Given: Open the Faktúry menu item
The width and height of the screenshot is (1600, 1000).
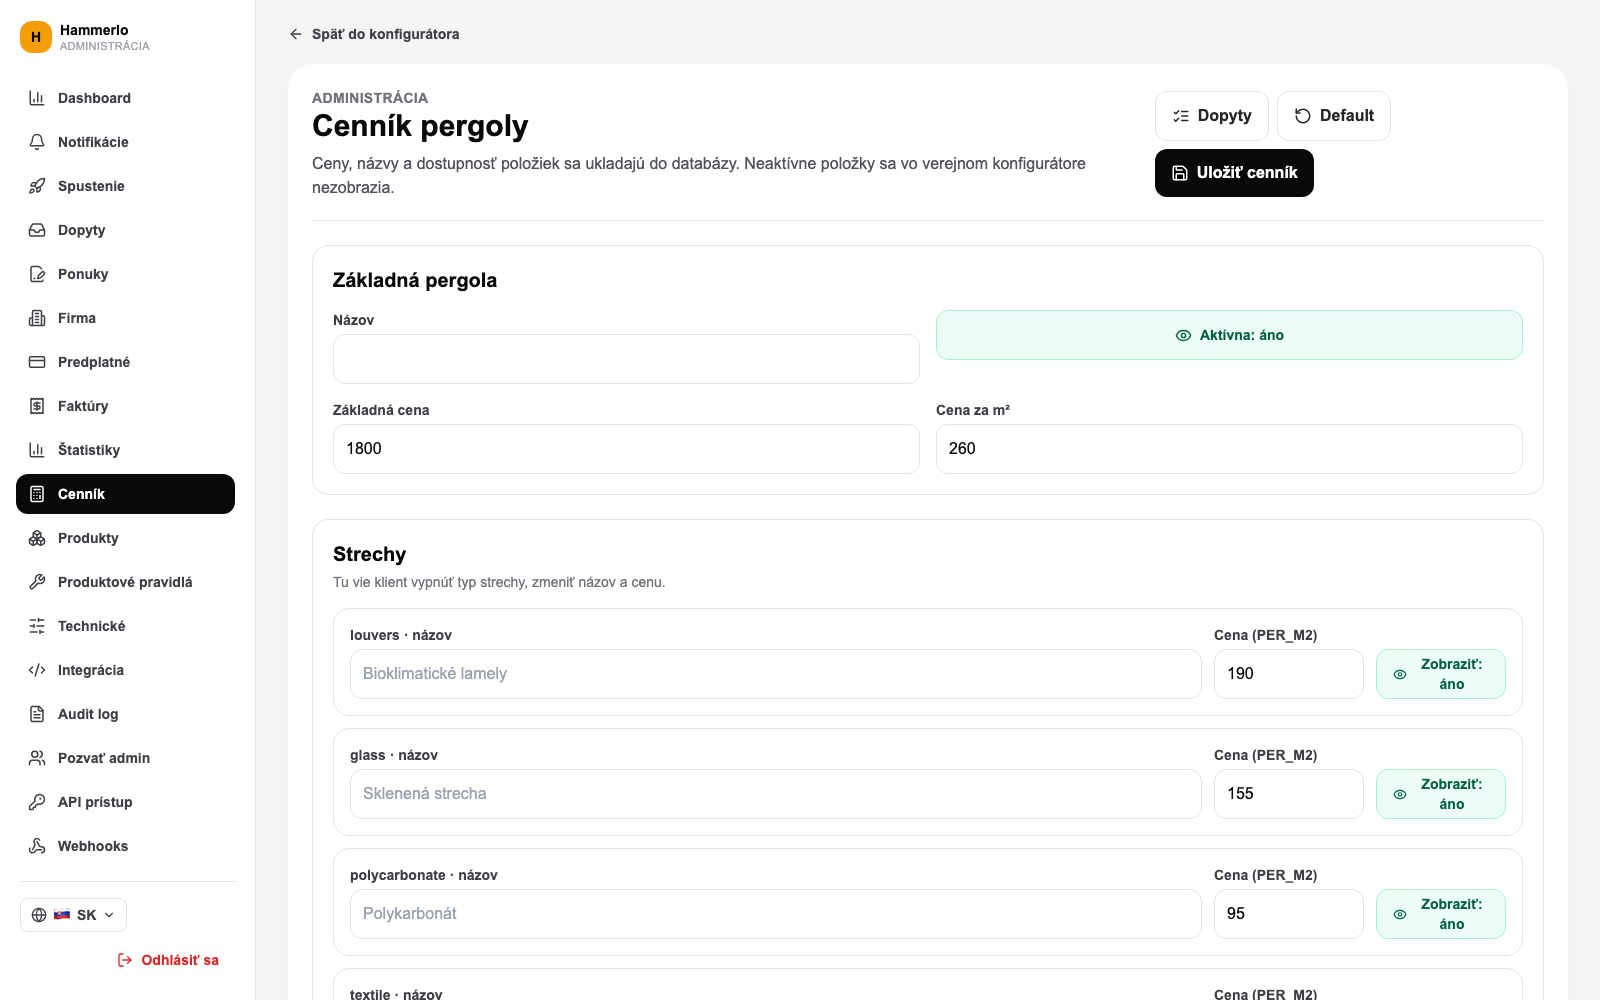Looking at the screenshot, I should point(125,406).
